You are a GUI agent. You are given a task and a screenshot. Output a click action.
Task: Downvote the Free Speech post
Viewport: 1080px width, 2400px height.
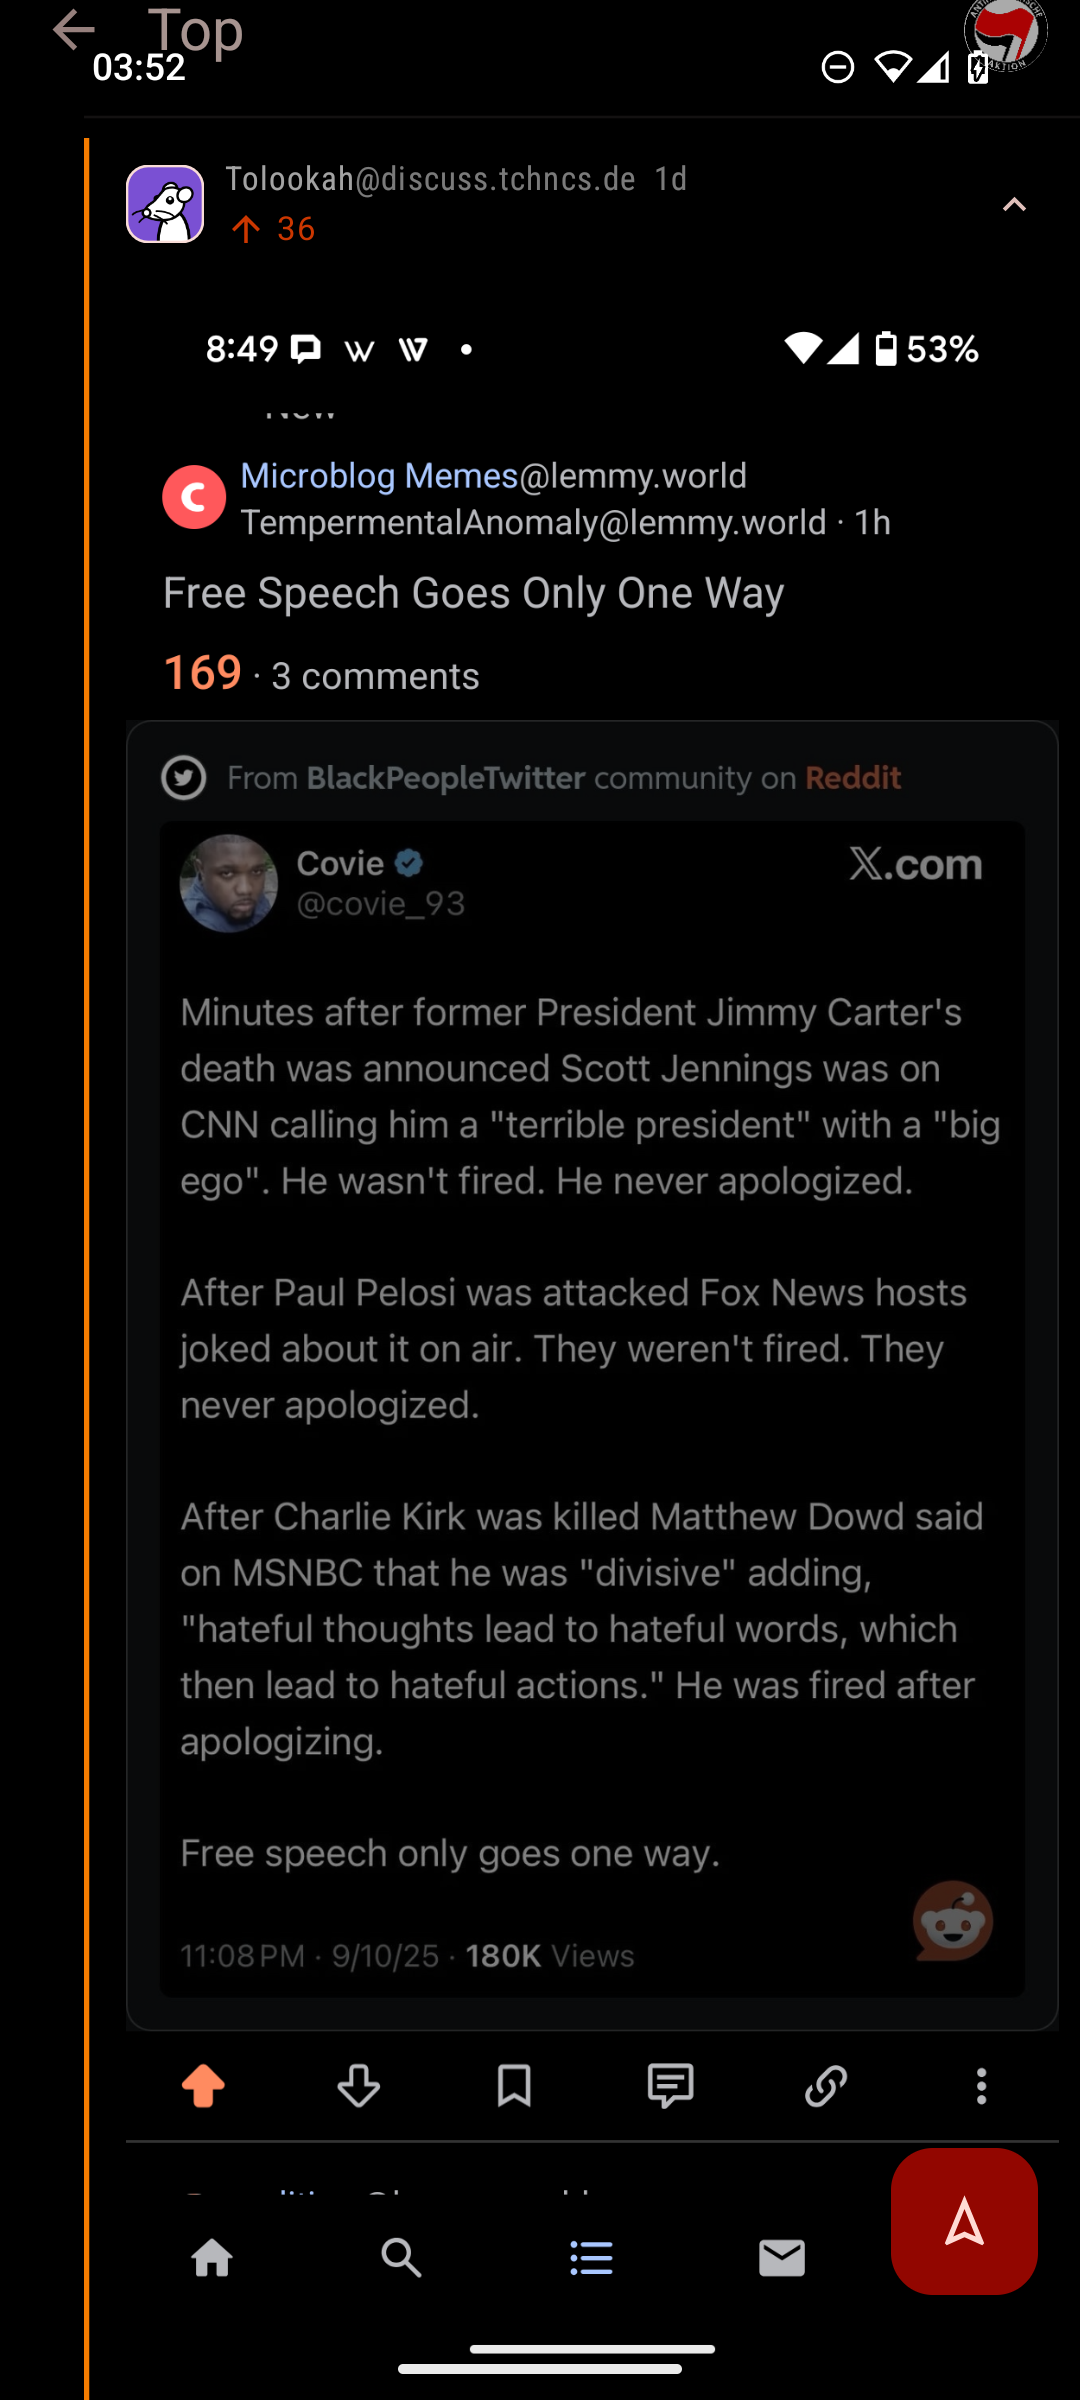coord(358,2086)
